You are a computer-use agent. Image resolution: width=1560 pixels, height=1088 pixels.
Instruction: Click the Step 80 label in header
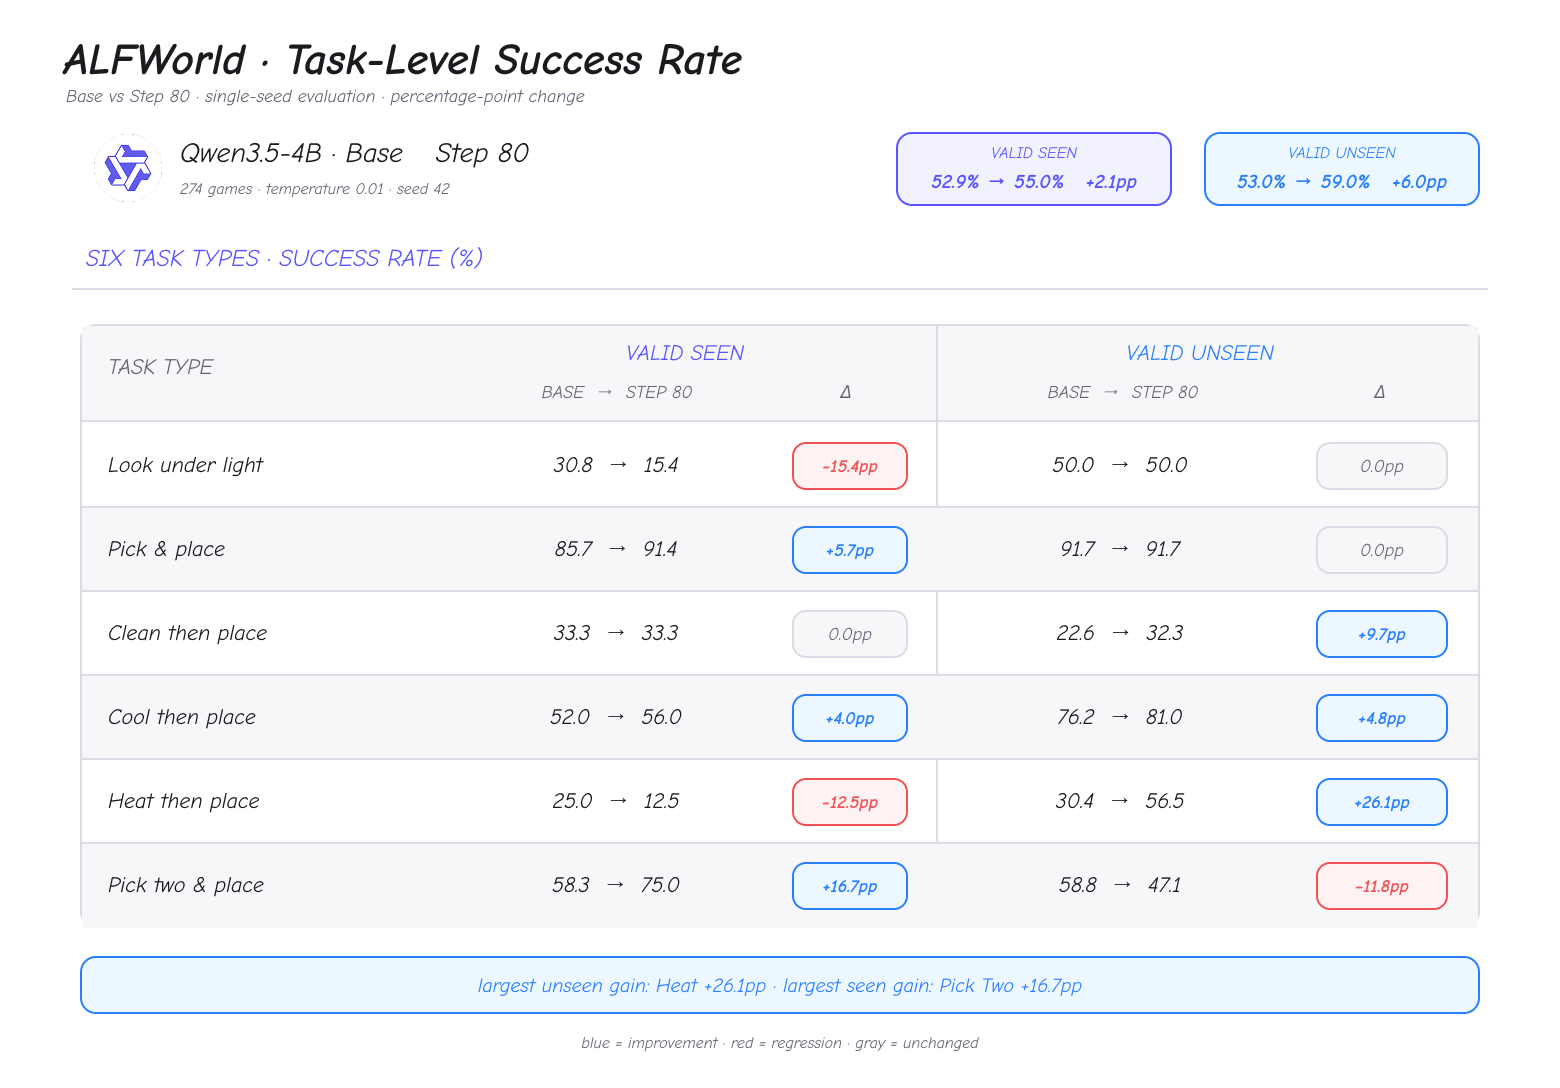pos(482,153)
